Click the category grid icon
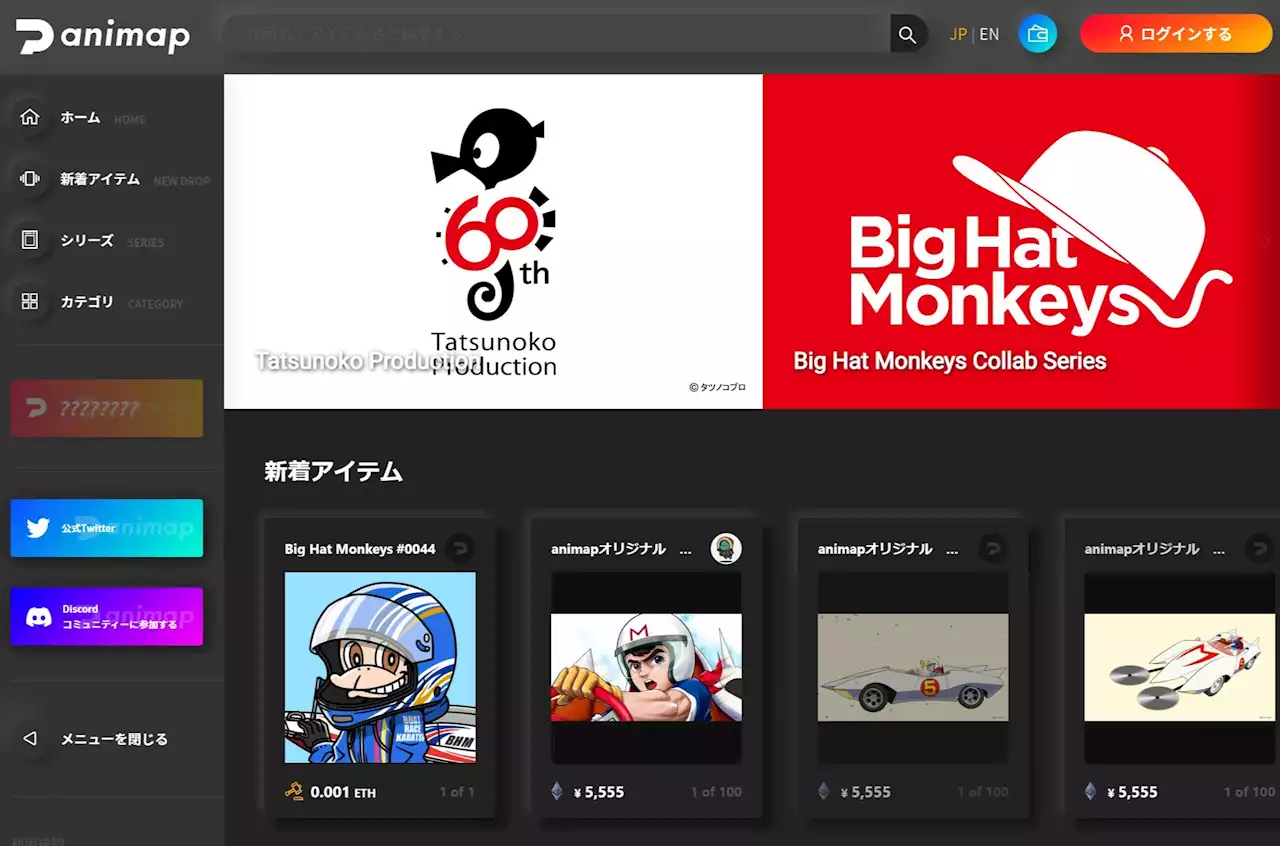 (30, 301)
